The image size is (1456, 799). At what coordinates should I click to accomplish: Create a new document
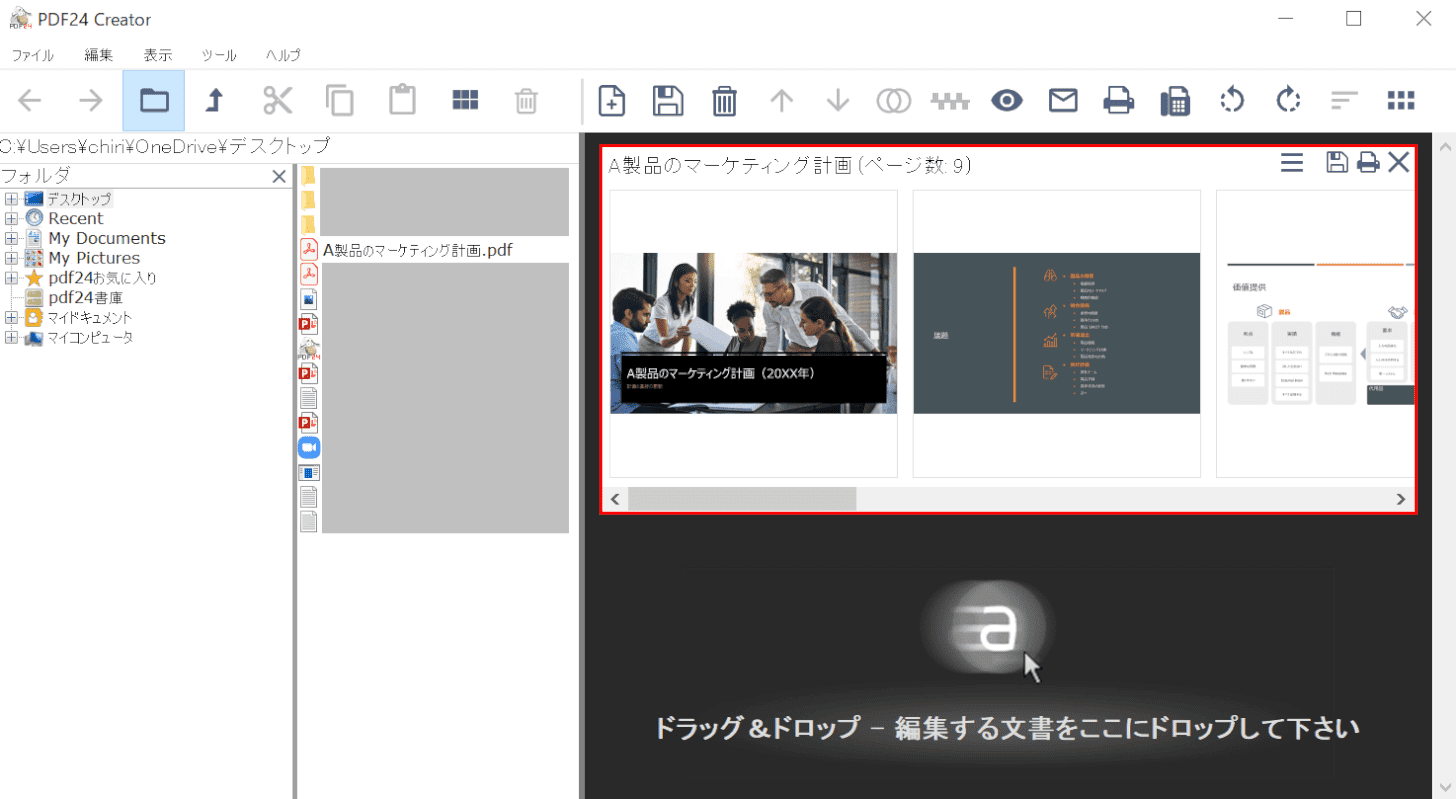click(x=612, y=100)
